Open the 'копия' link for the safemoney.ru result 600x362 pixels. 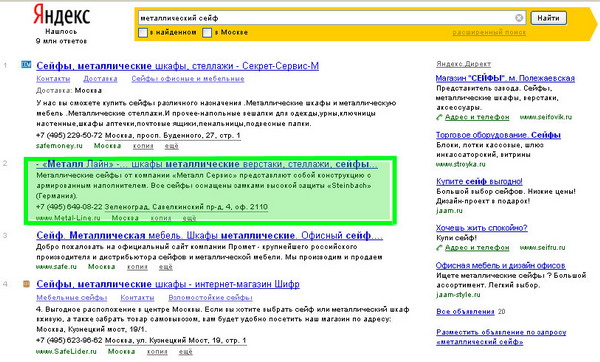[x=143, y=146]
